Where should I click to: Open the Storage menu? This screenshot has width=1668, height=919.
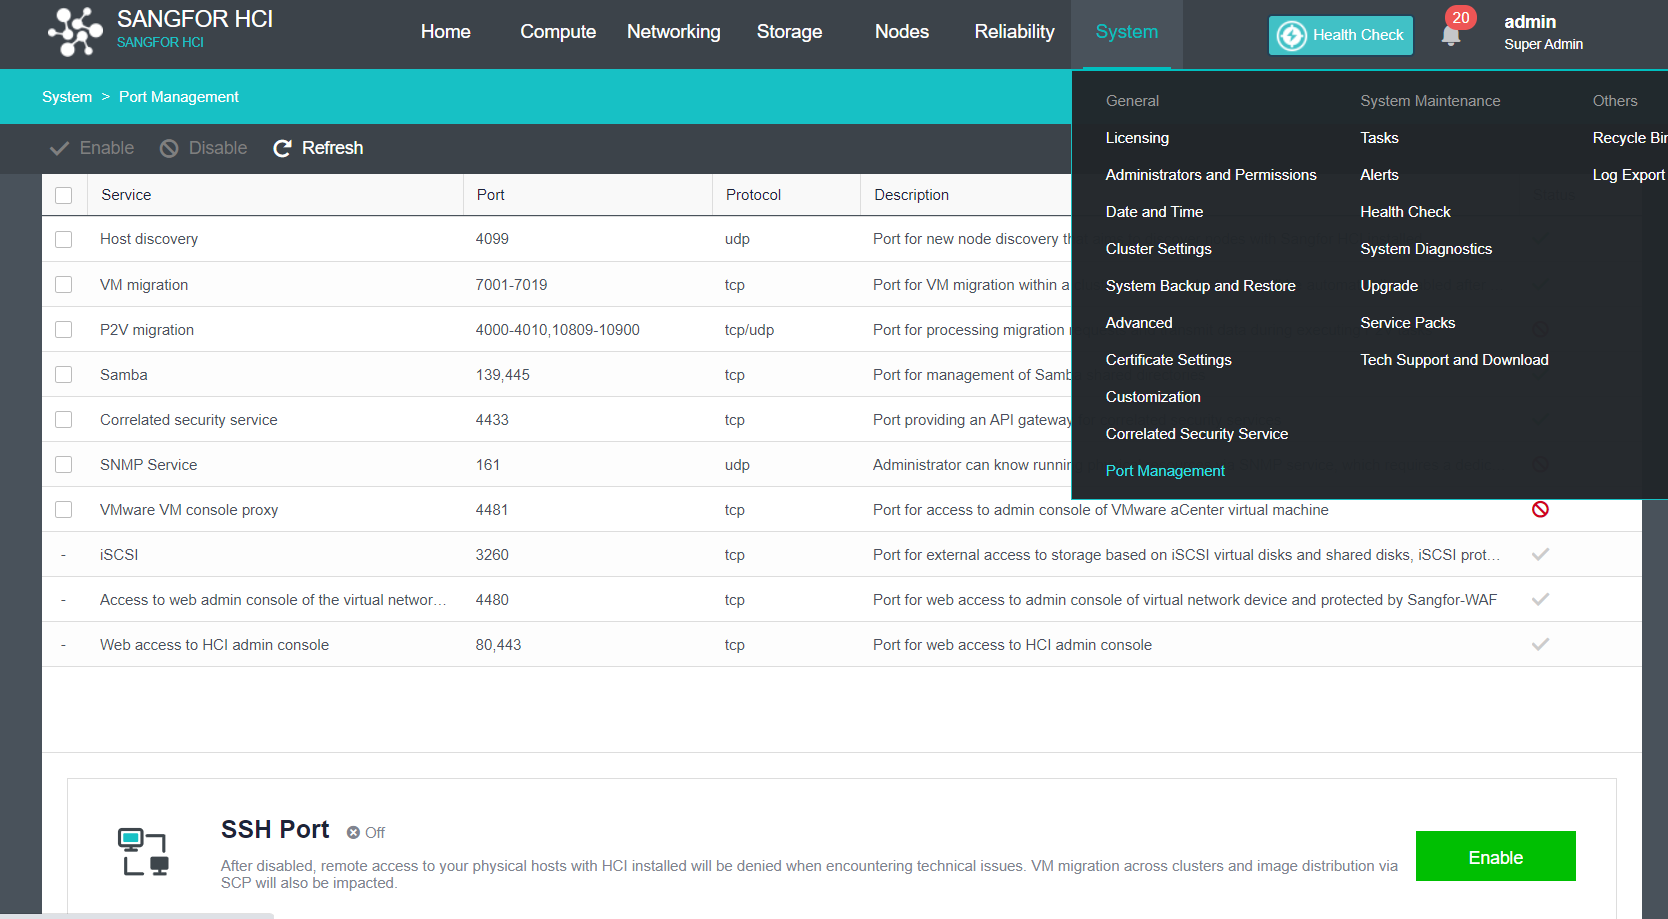[789, 32]
